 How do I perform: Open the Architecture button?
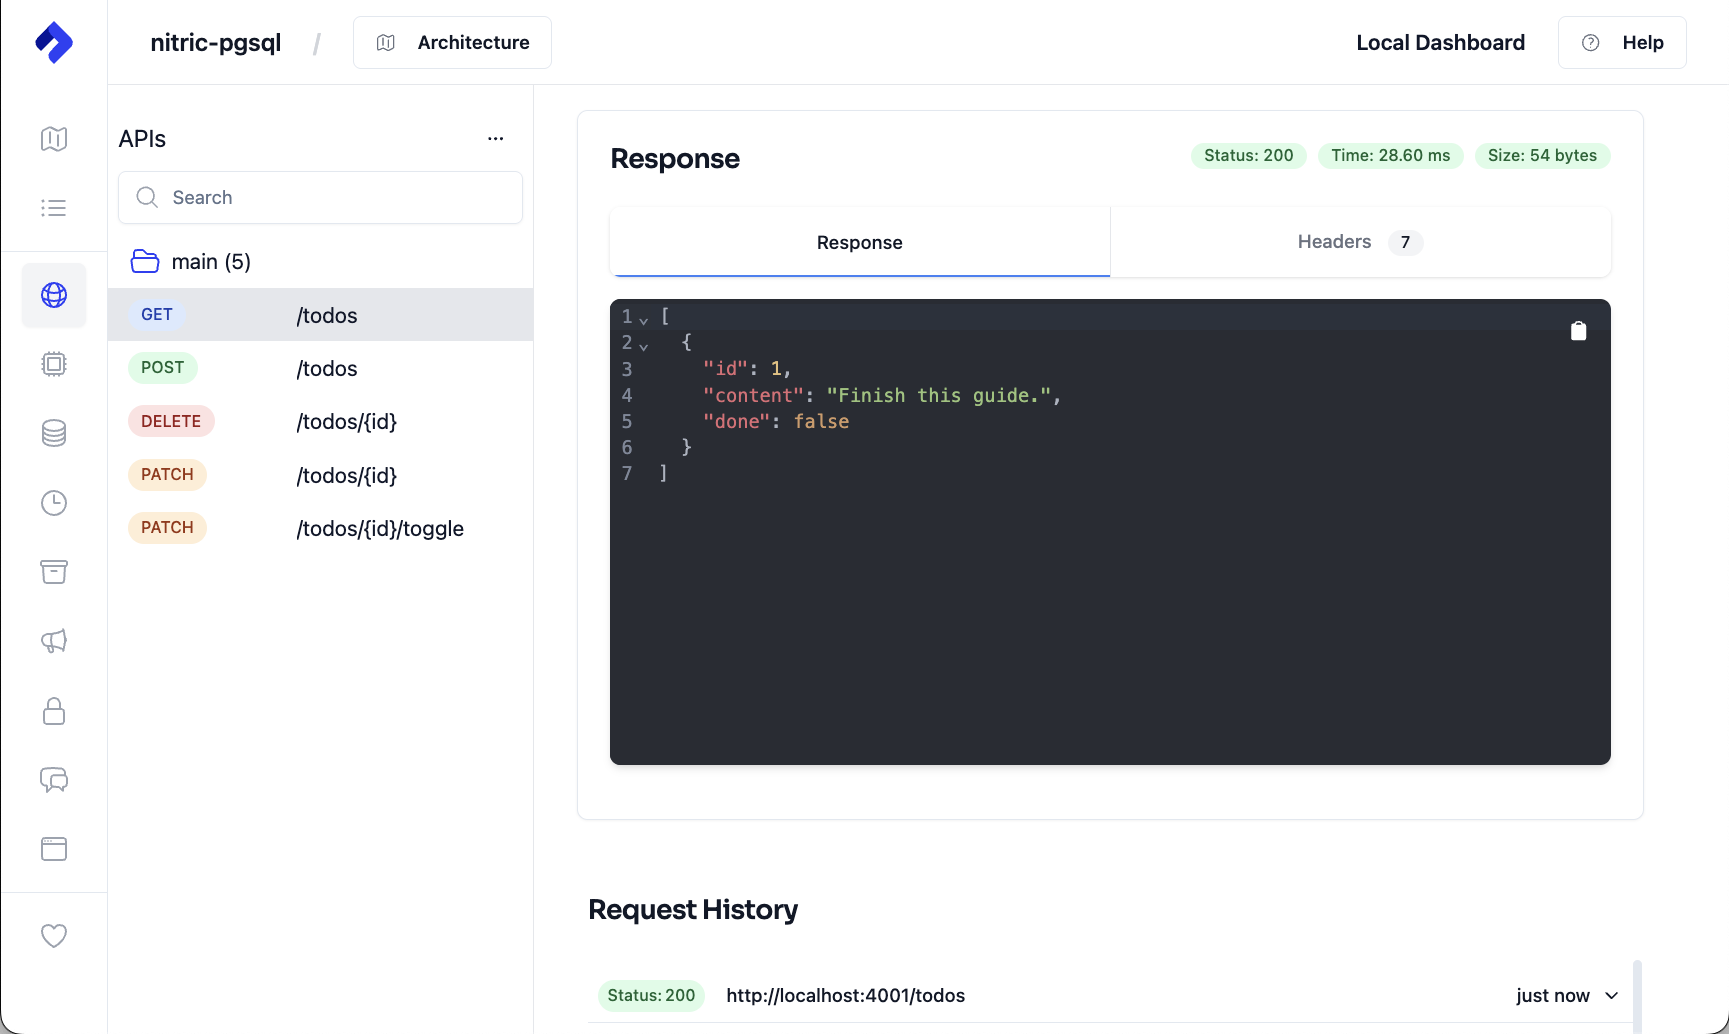point(452,43)
